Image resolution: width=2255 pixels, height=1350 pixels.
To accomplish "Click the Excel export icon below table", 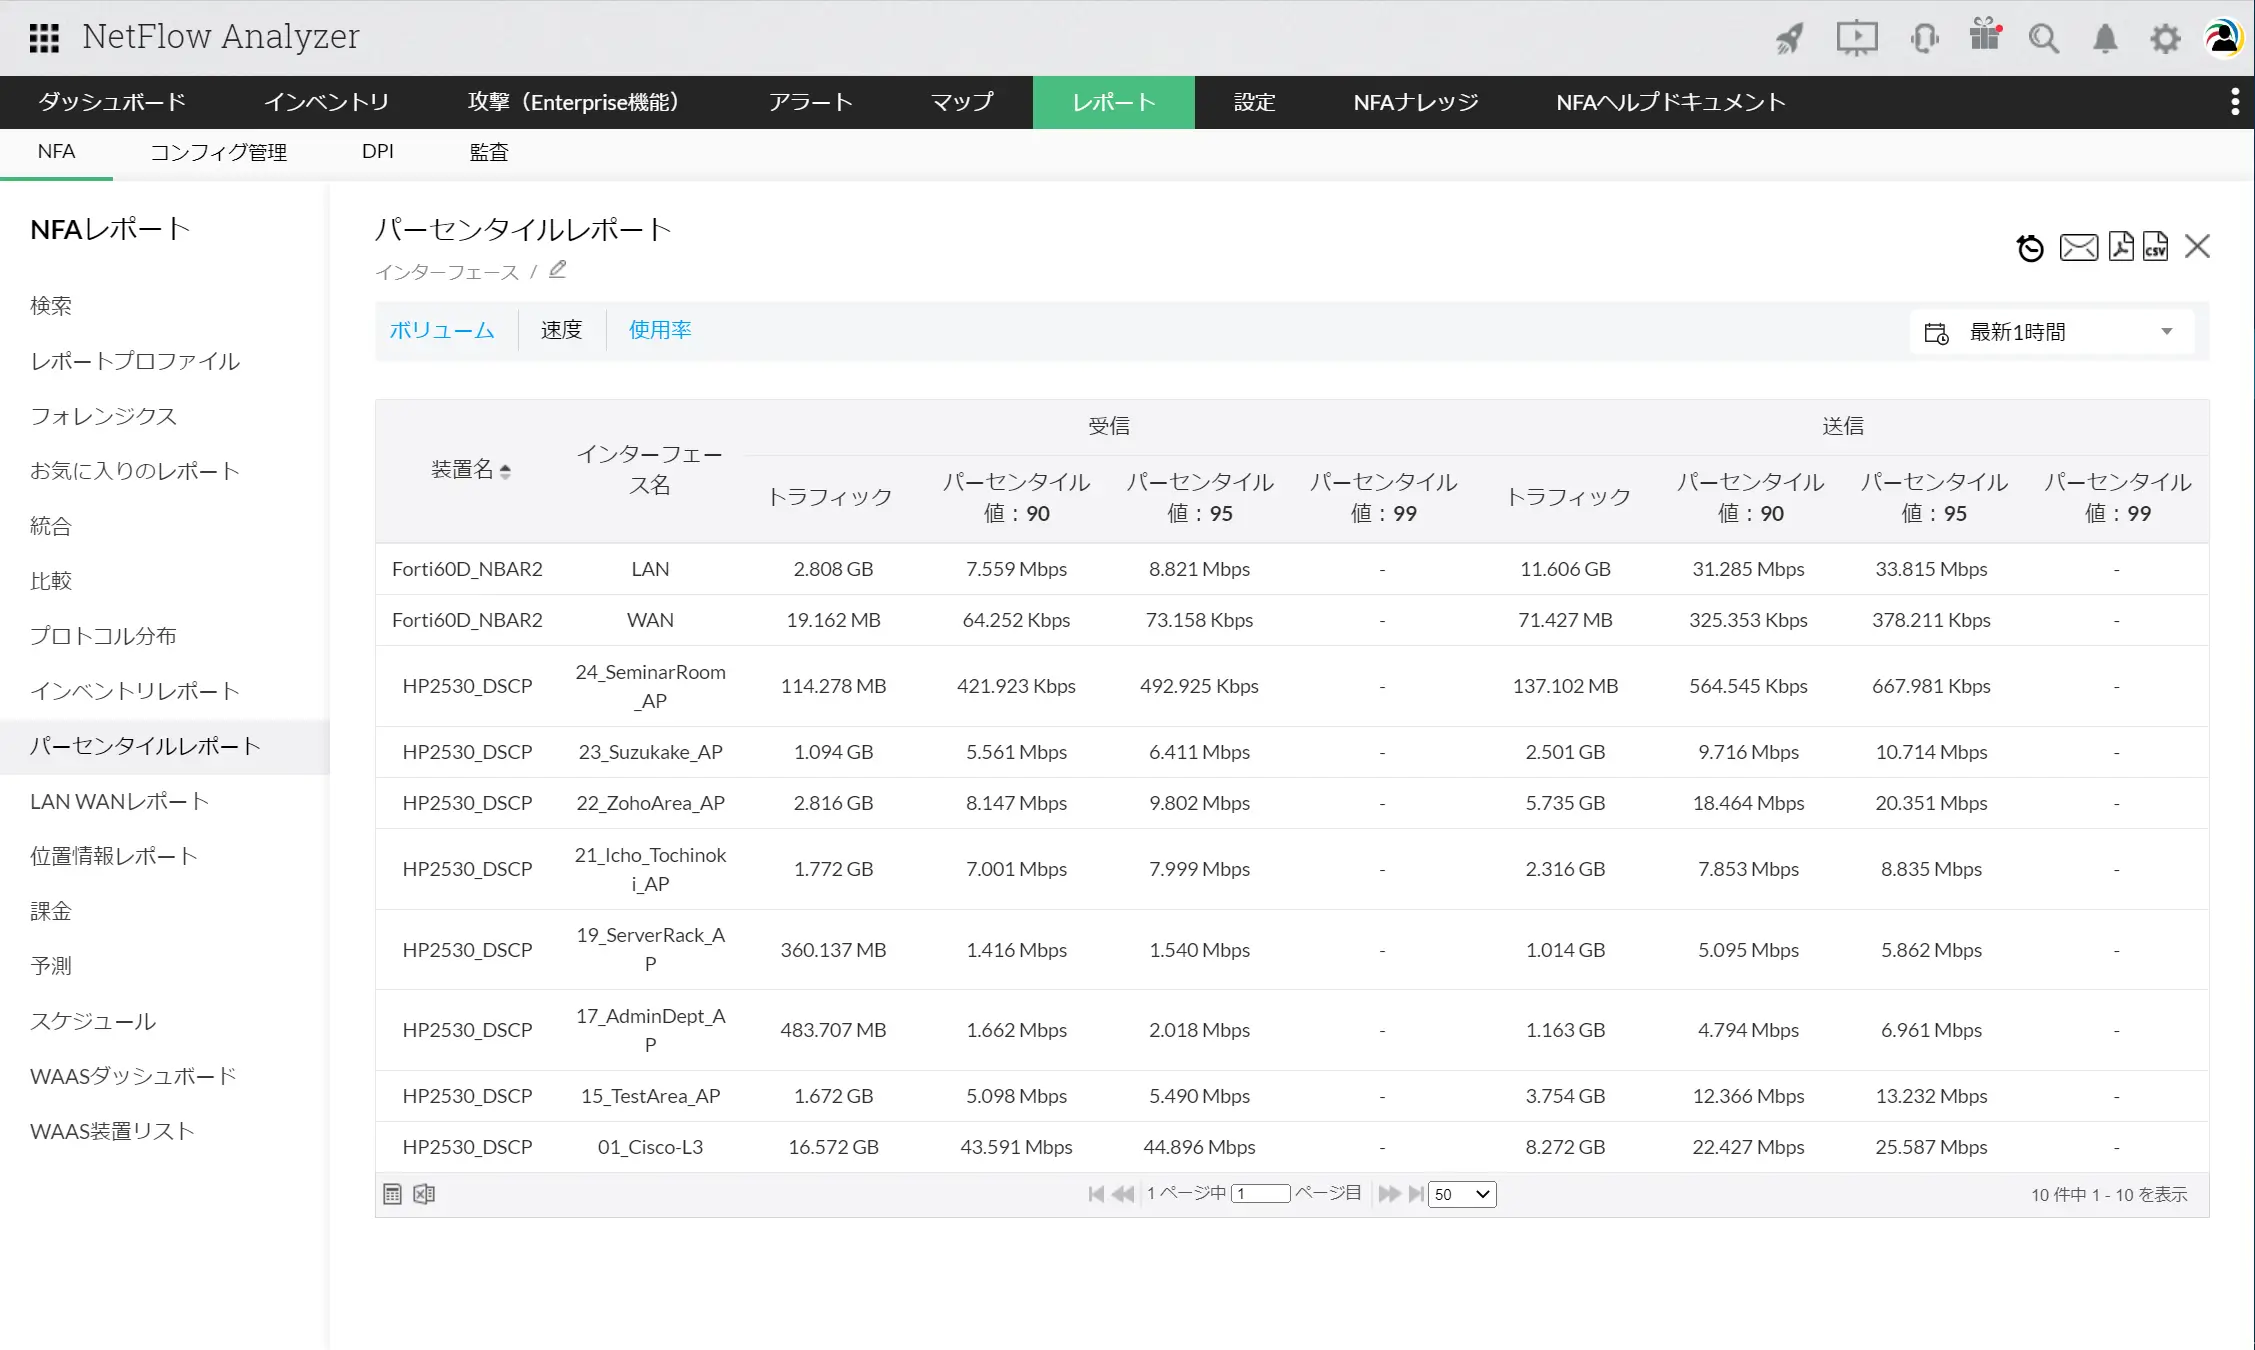I will 424,1193.
